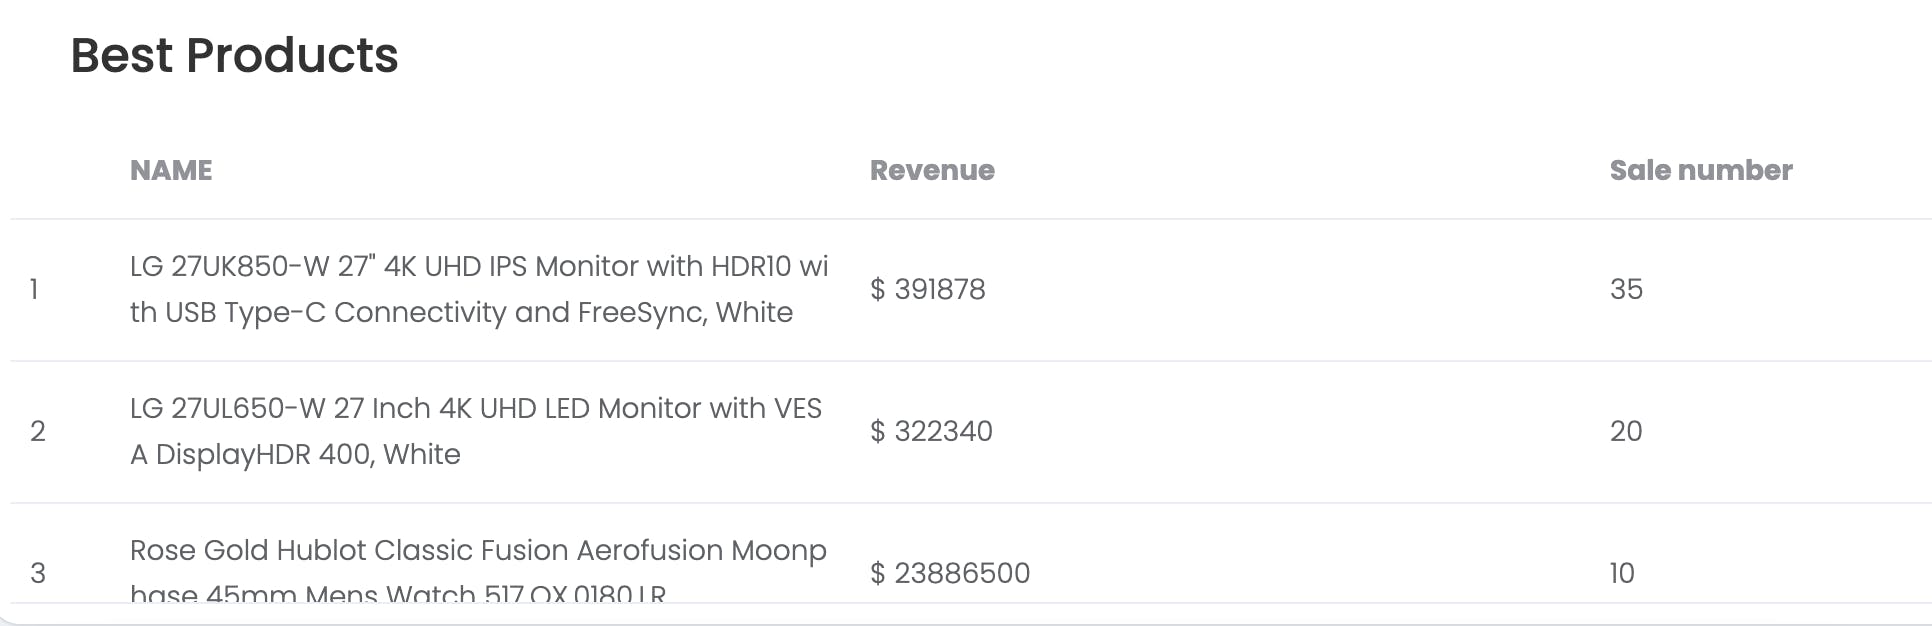Select rank number 2 cell
The width and height of the screenshot is (1932, 626).
(x=37, y=431)
